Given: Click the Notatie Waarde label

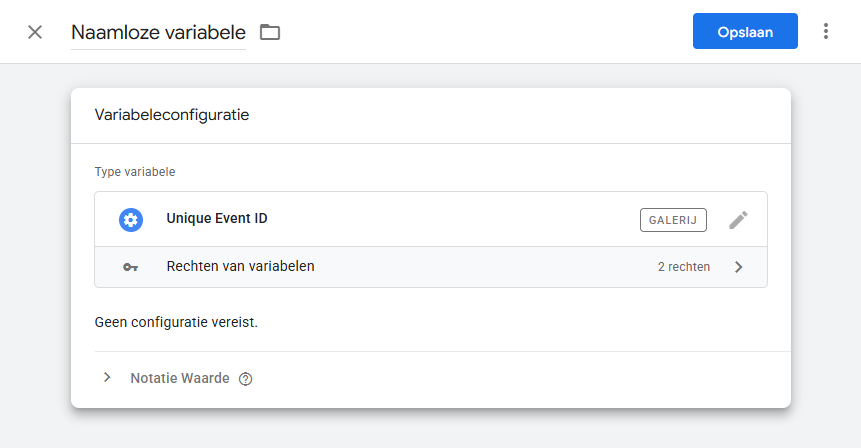Looking at the screenshot, I should point(180,379).
